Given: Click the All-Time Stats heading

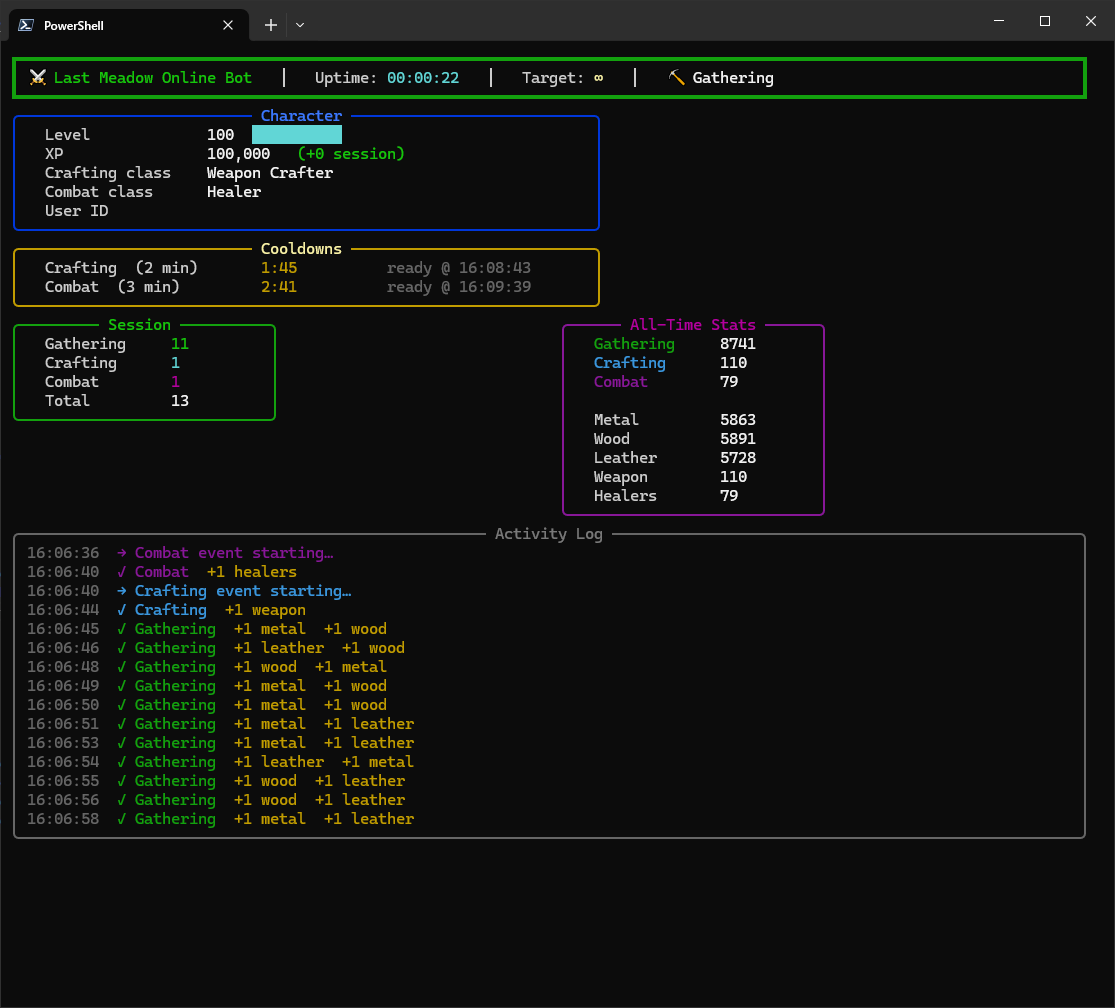Looking at the screenshot, I should tap(693, 325).
